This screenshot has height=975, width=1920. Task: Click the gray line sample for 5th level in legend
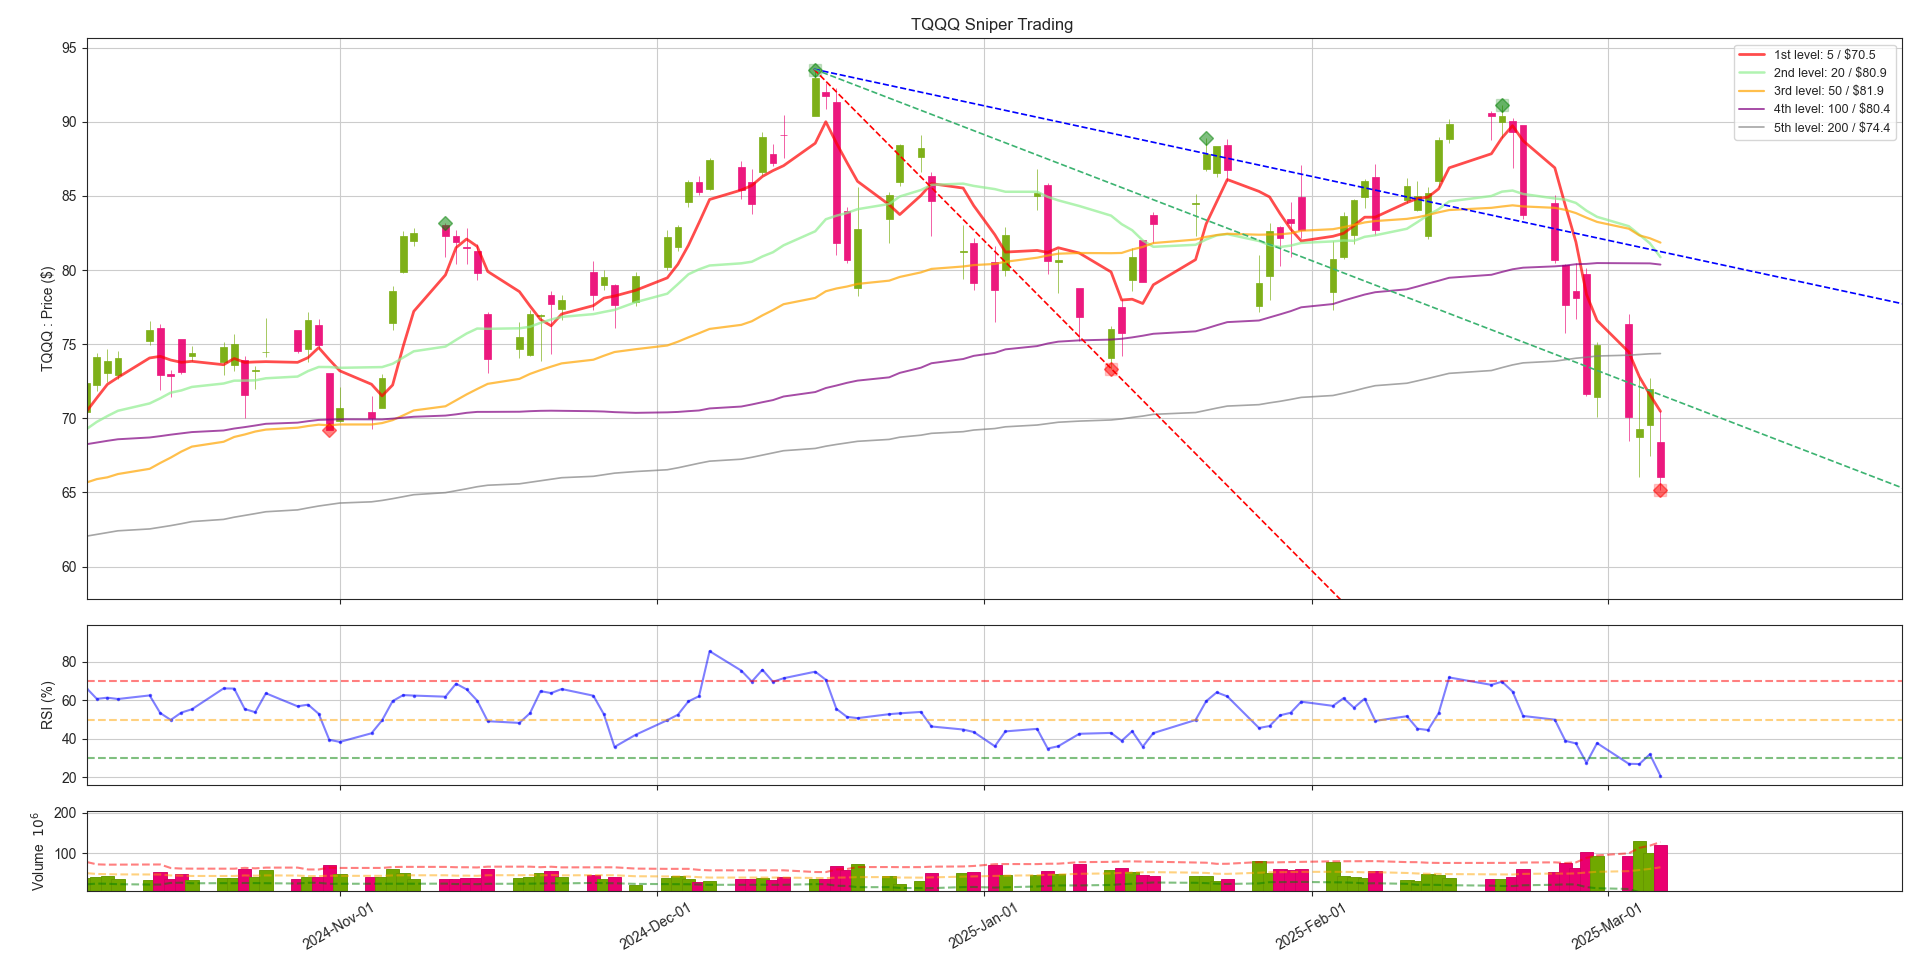1752,127
